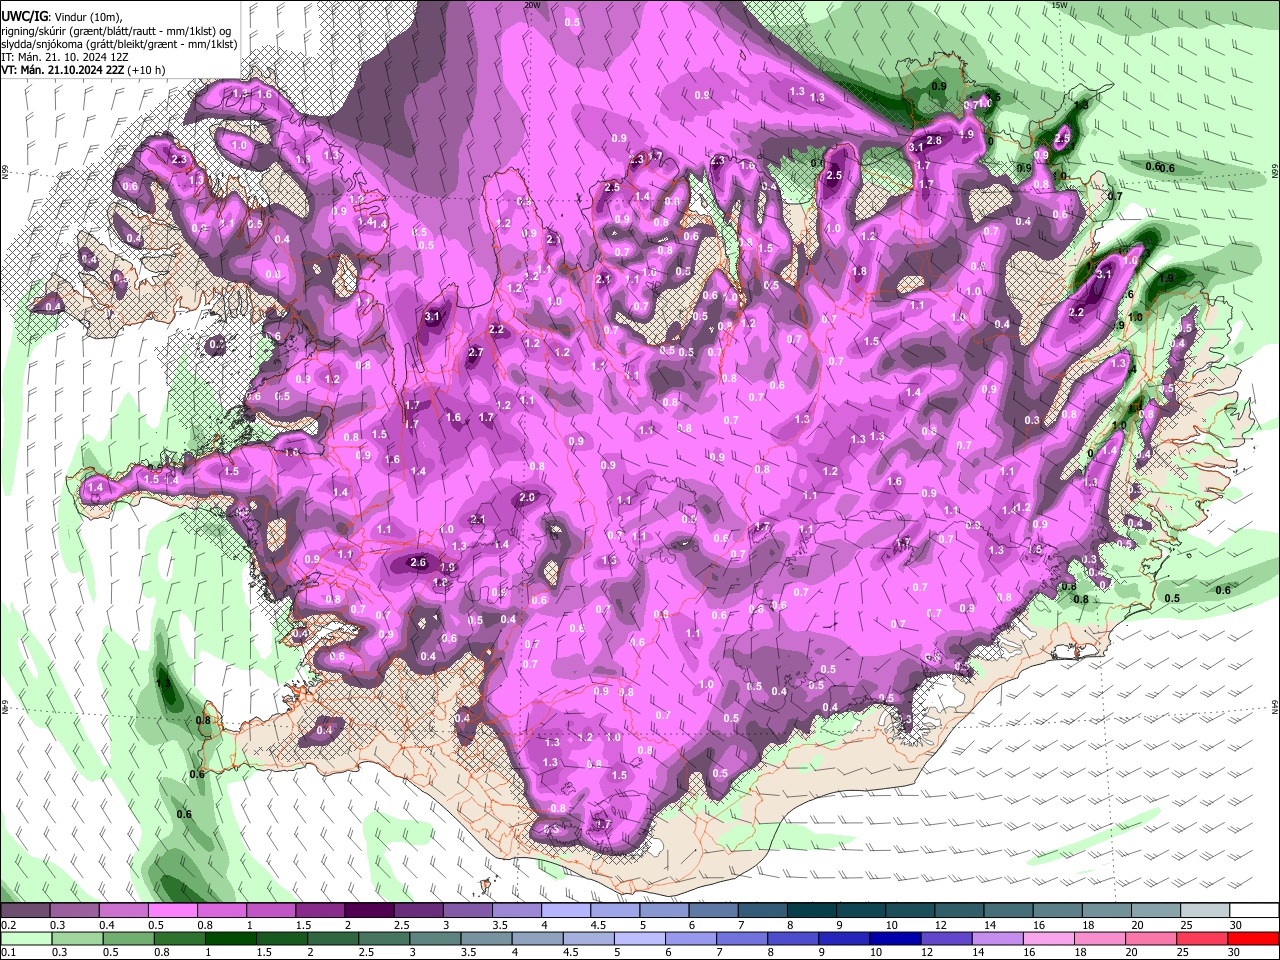Pick upper legend swatch between 0.2 and 0.3
This screenshot has width=1280, height=960.
click(x=25, y=911)
